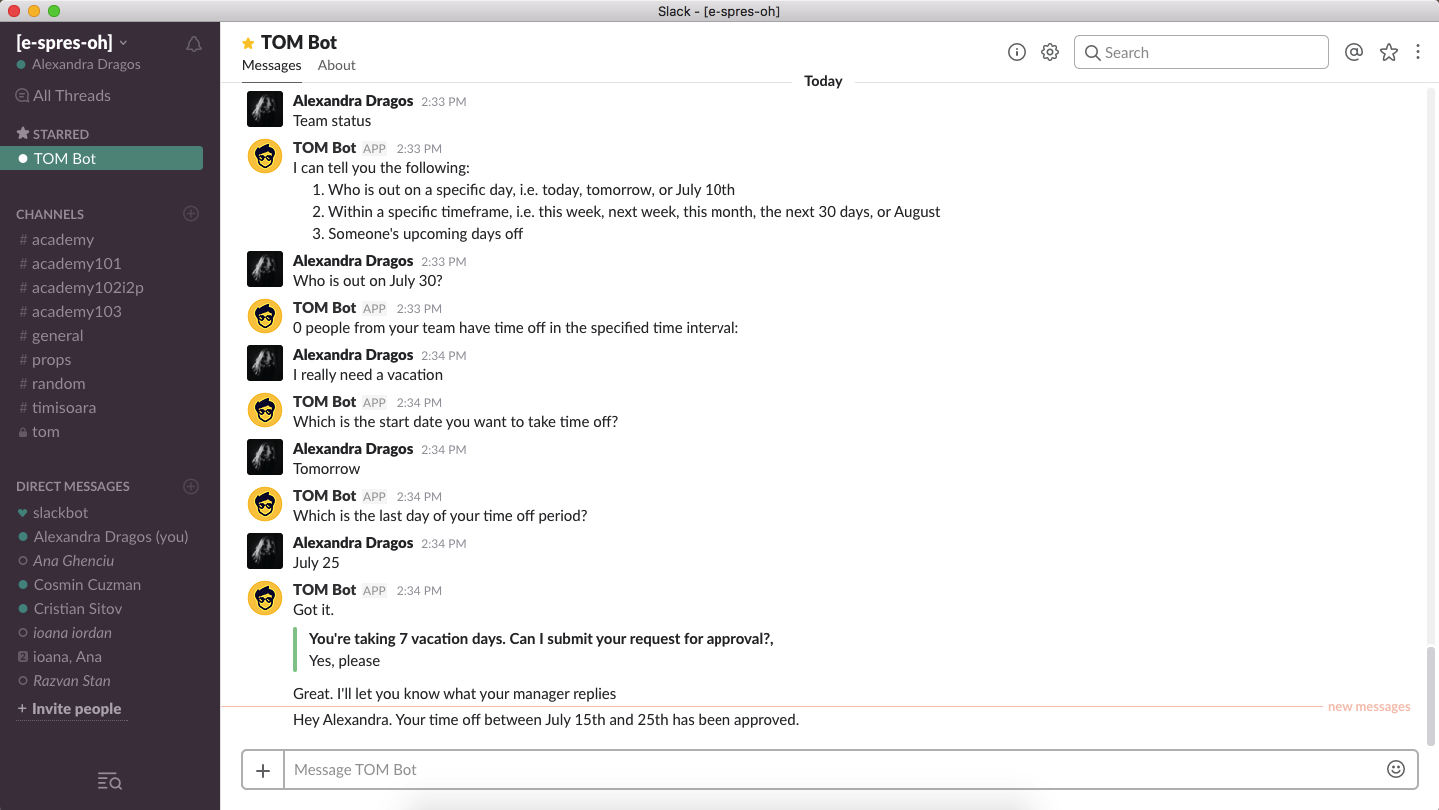Click the STARRED section header

(53, 134)
